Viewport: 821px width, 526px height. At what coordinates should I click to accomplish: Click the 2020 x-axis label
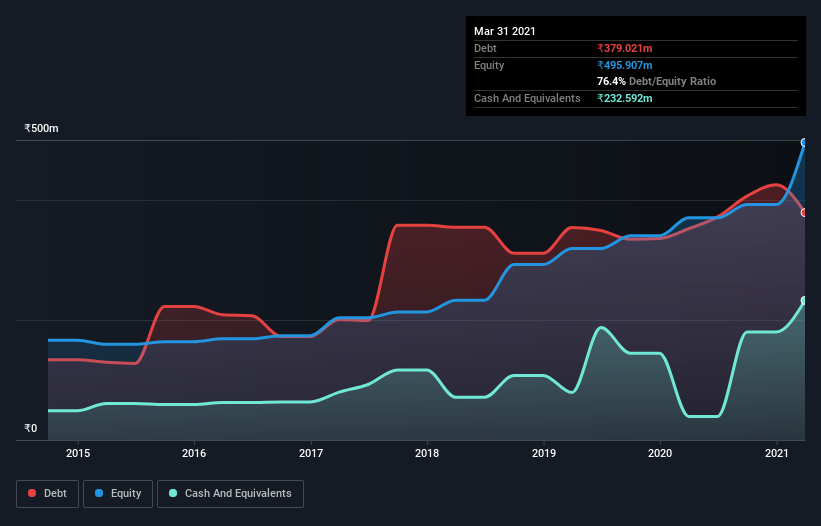[x=660, y=453]
